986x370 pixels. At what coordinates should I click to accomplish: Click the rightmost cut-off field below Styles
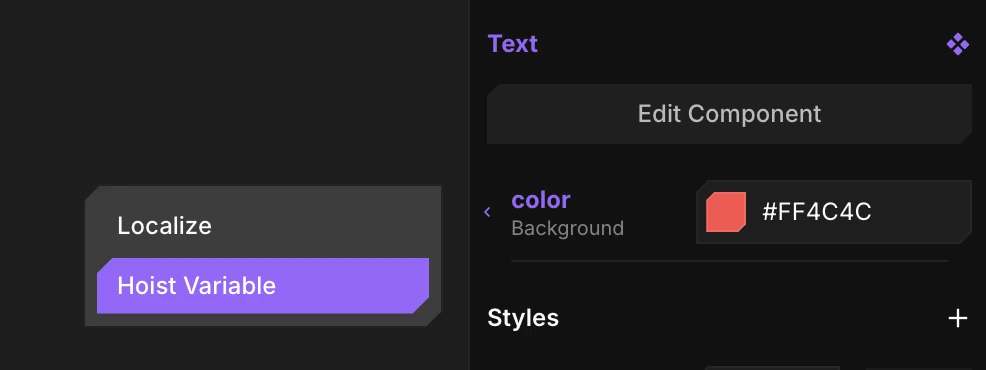(x=919, y=368)
